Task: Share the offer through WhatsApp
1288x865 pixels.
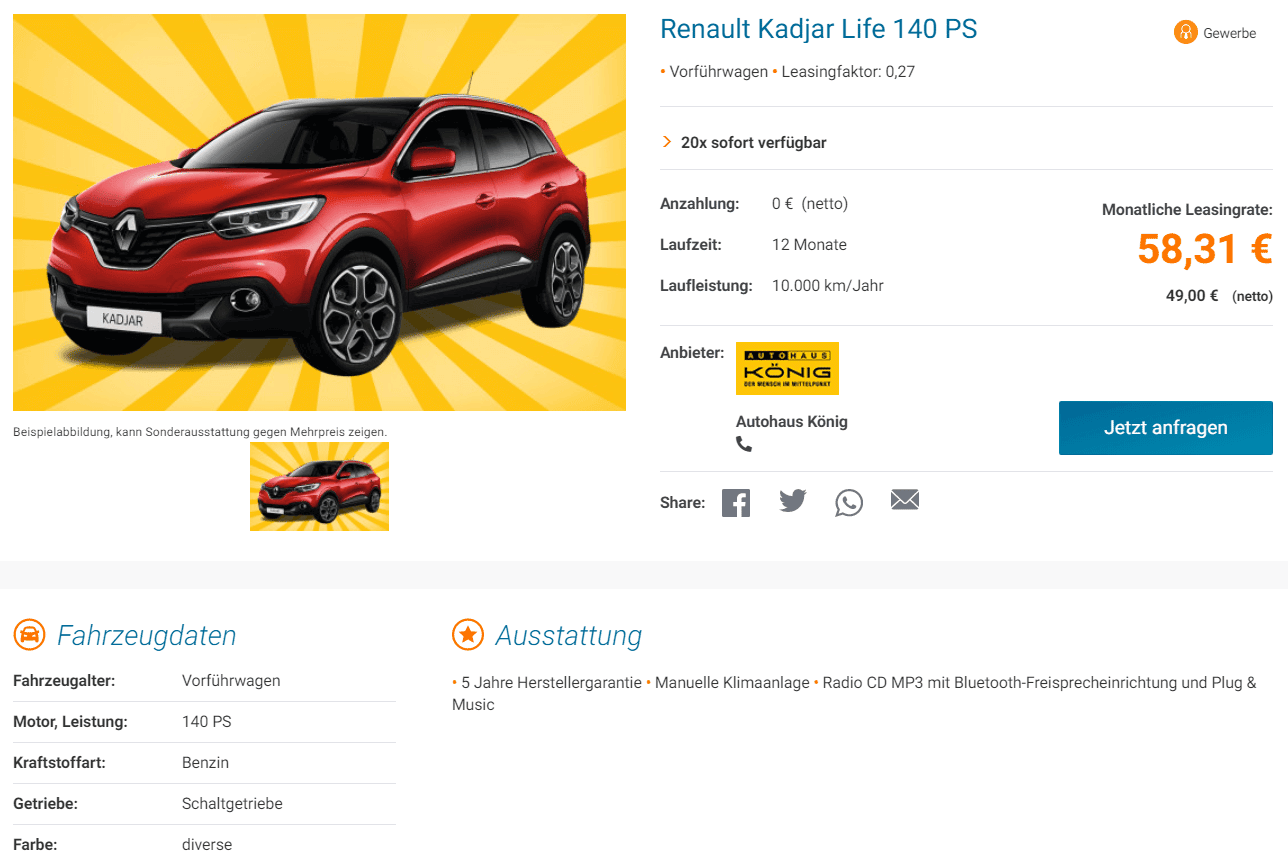Action: click(x=849, y=502)
